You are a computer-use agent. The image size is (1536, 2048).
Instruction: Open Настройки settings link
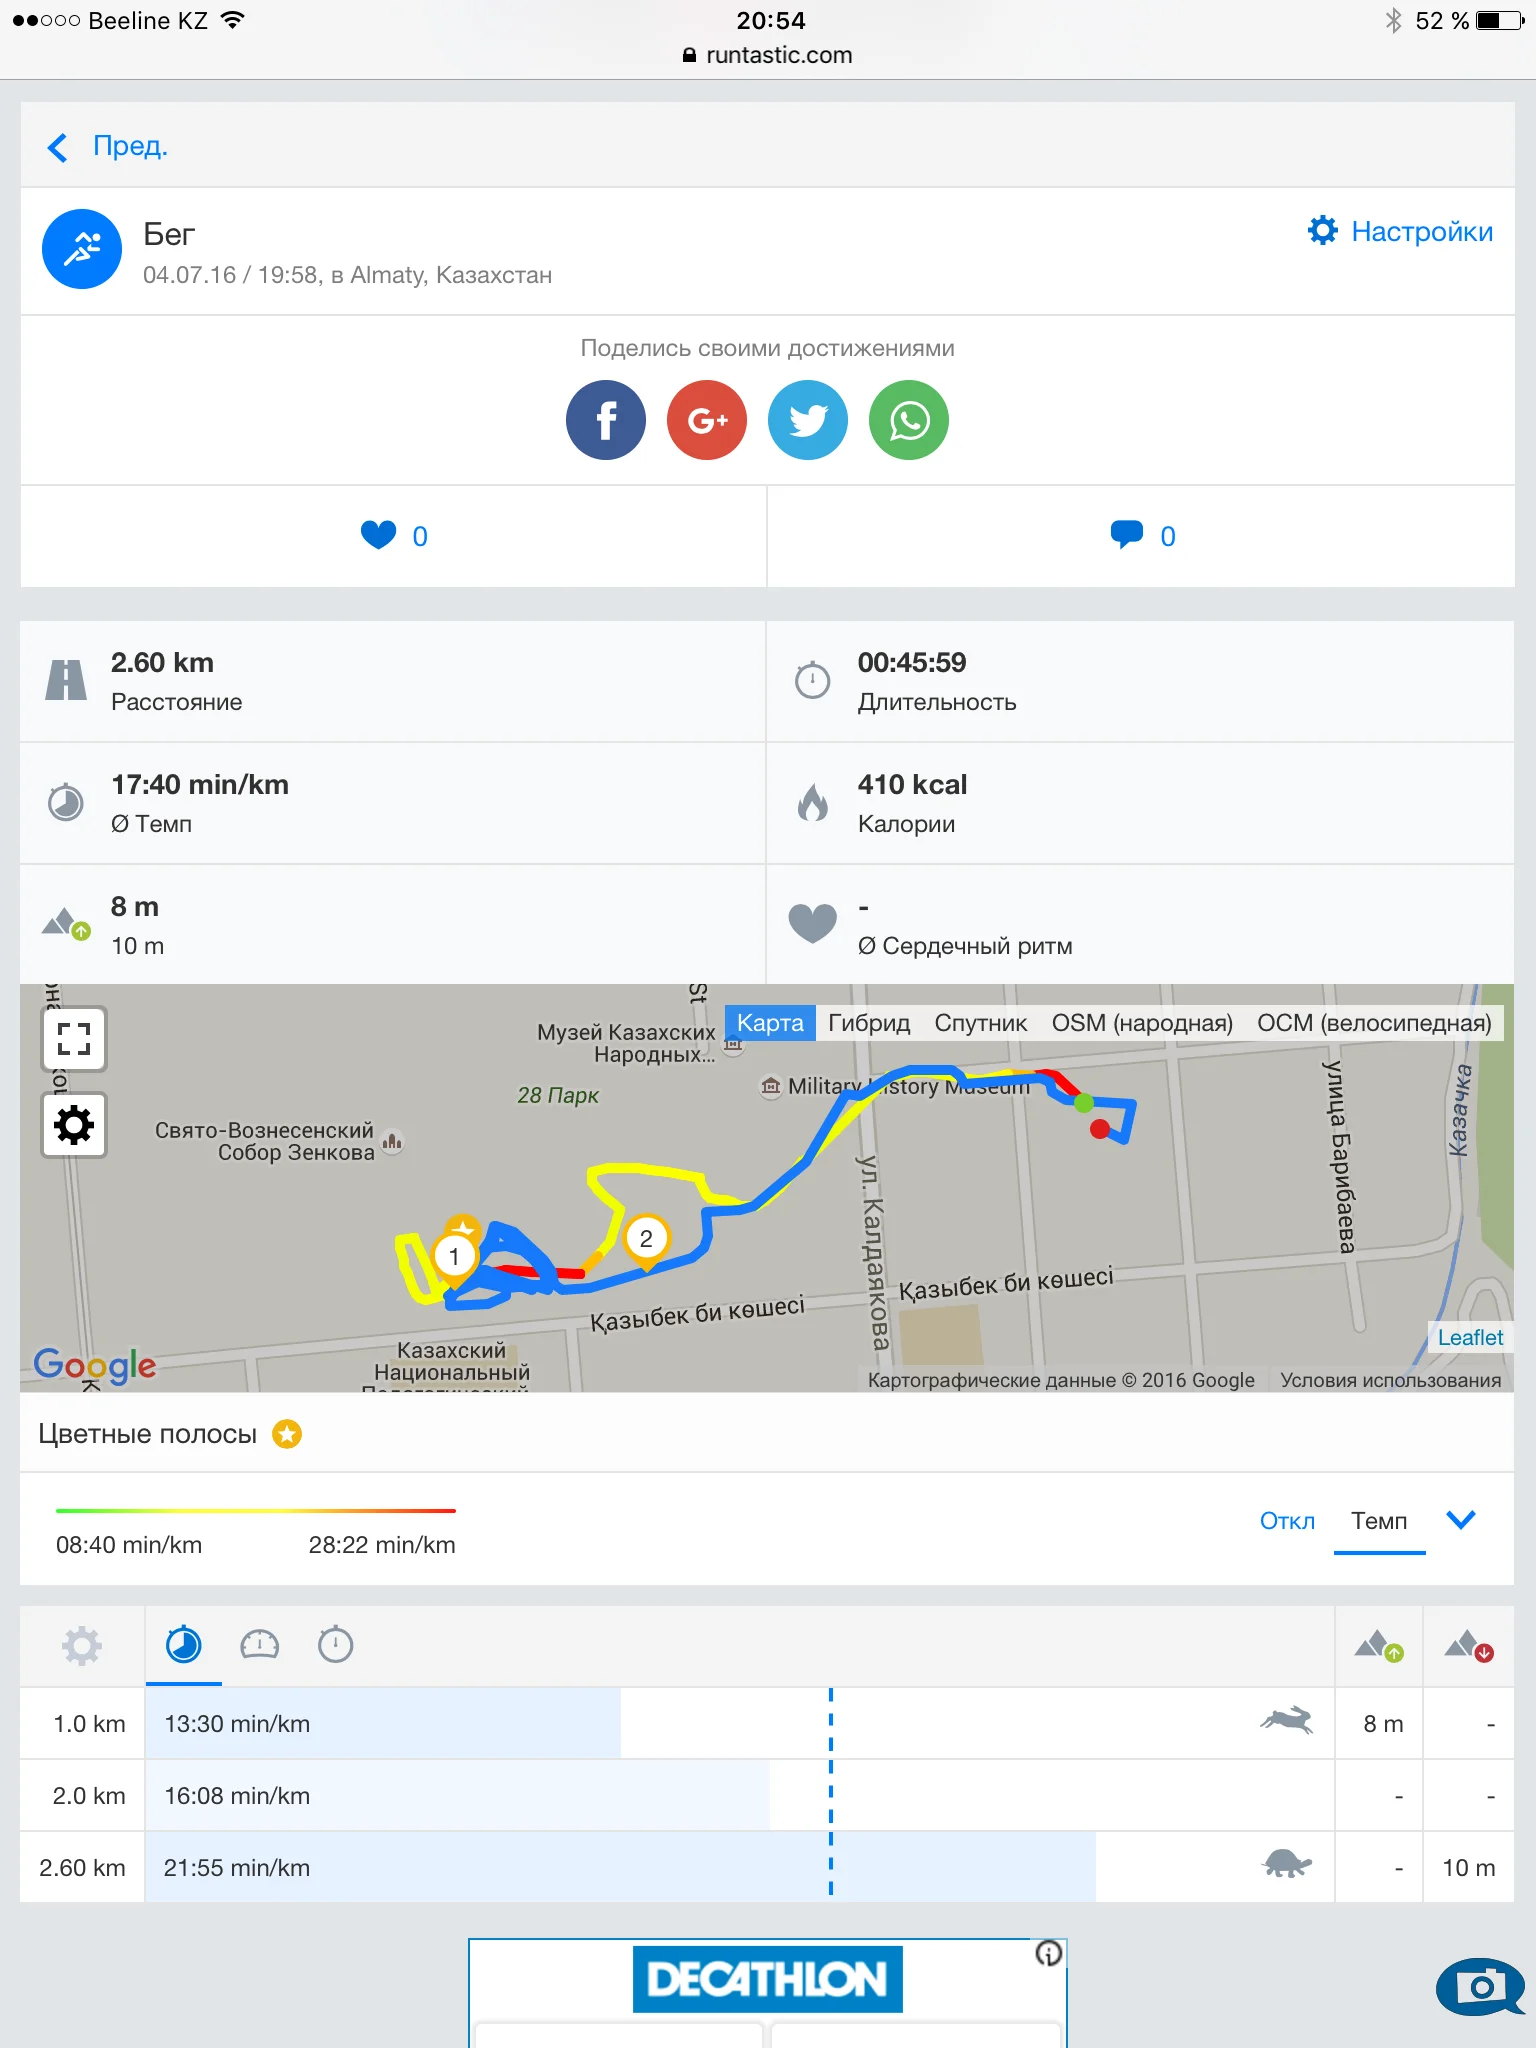click(1400, 231)
